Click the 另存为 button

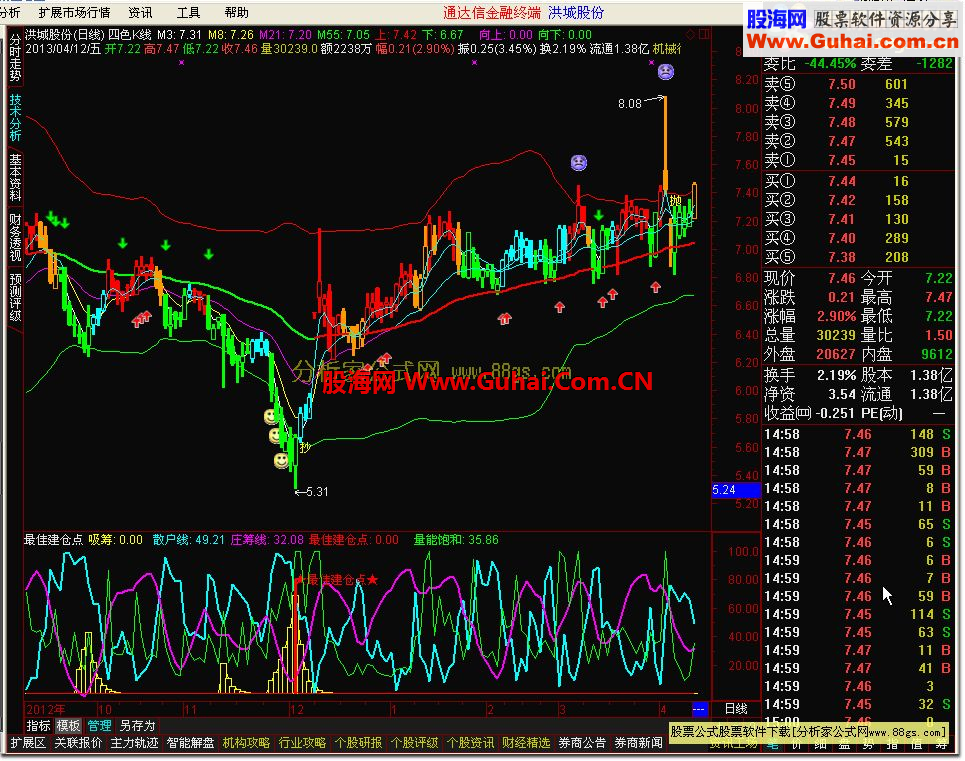(137, 726)
